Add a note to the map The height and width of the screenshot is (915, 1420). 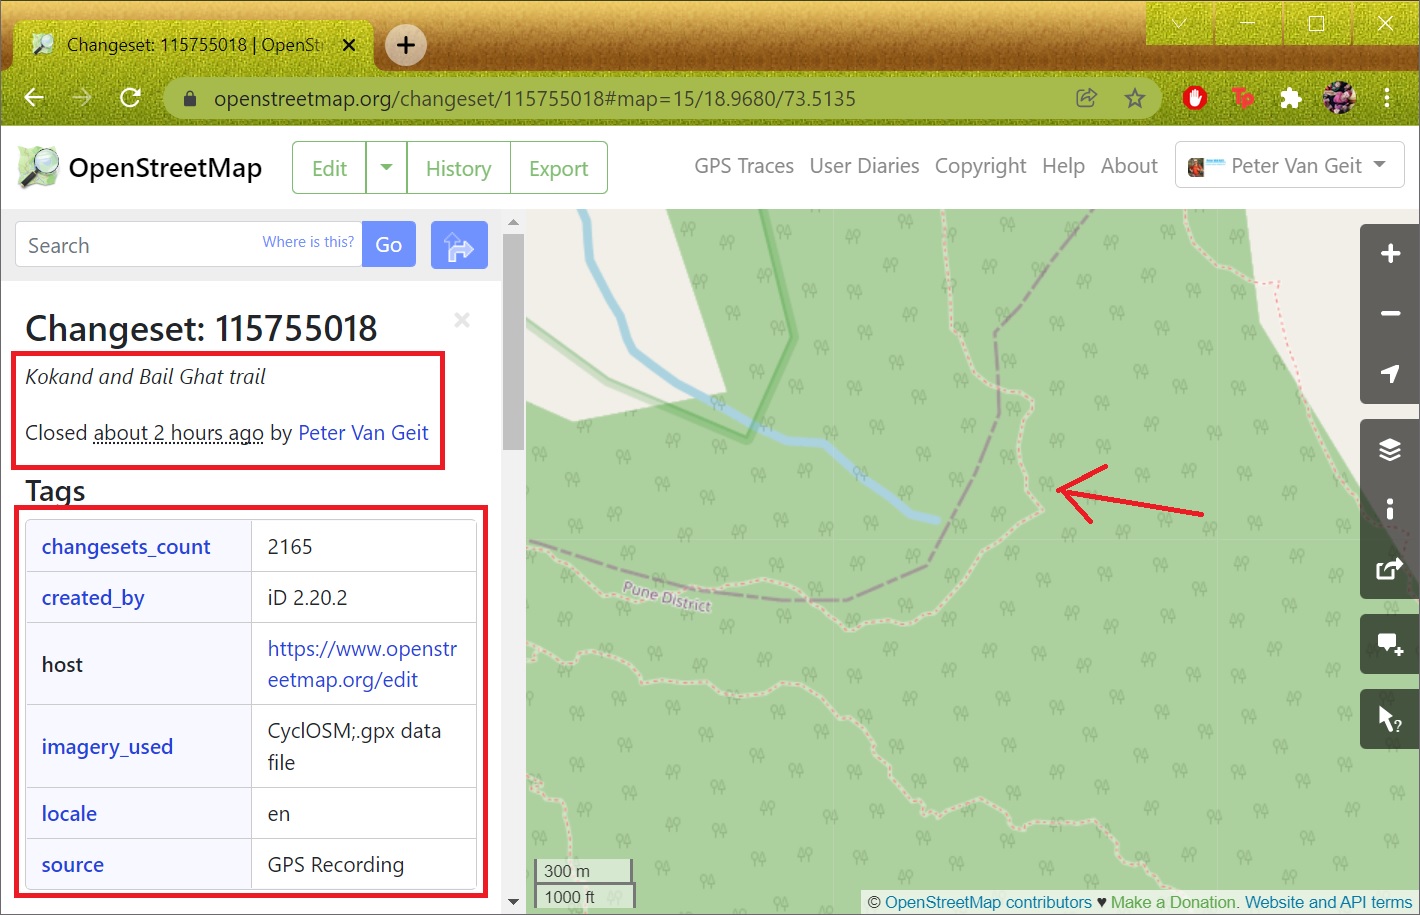(1390, 645)
